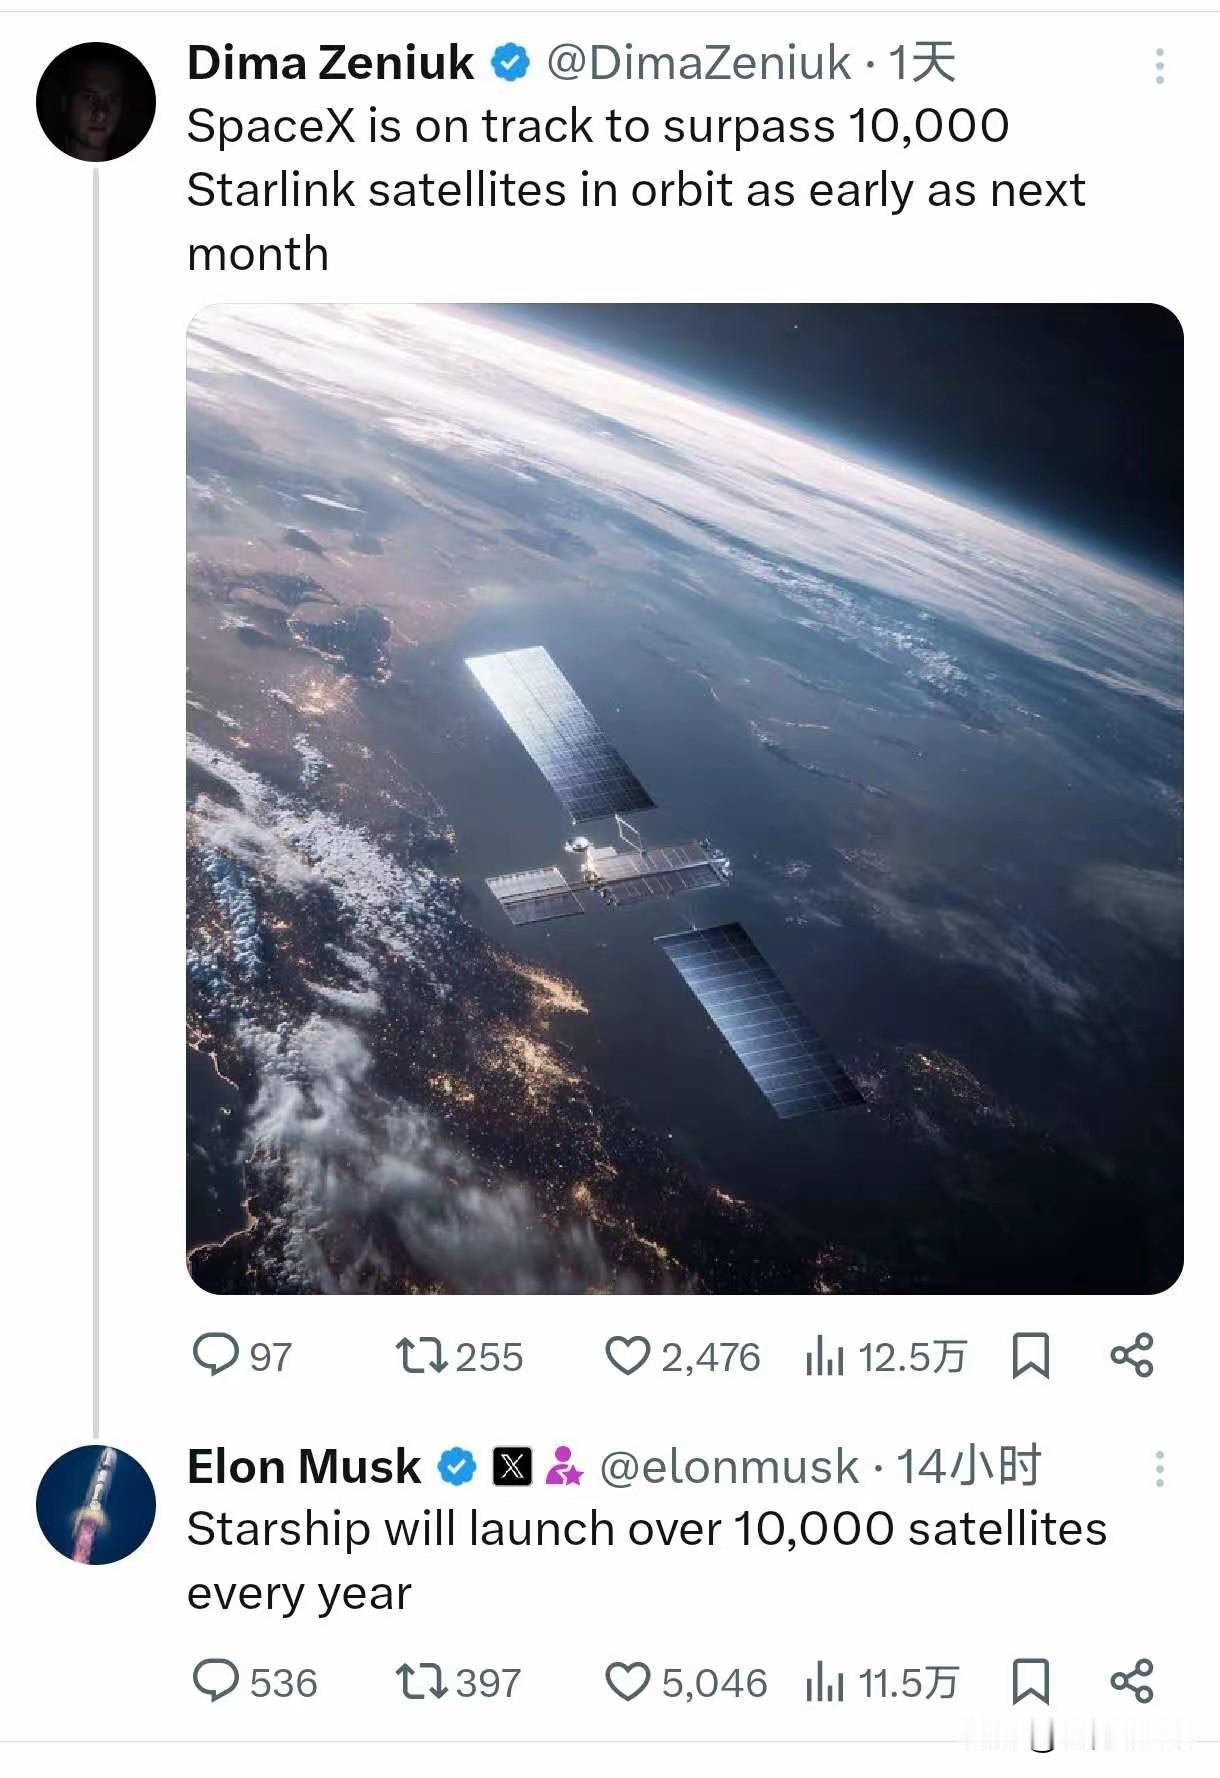Open more options menu on Elon's reply
The image size is (1220, 1778).
1160,1466
